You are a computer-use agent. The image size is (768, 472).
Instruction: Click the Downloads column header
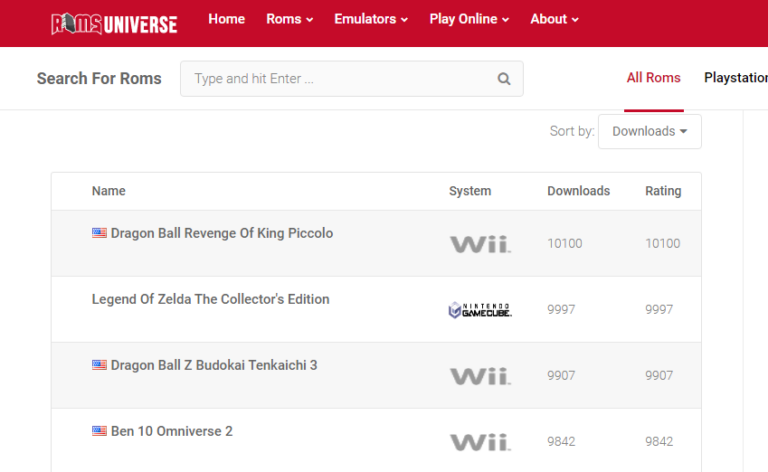[578, 191]
